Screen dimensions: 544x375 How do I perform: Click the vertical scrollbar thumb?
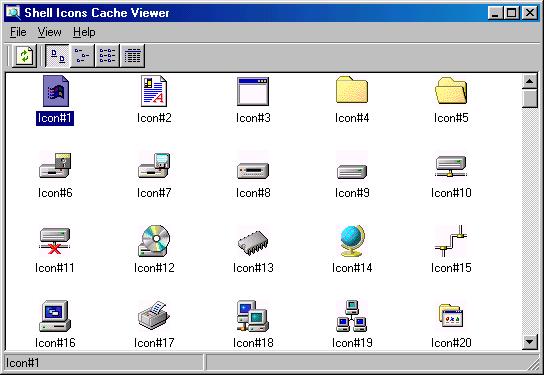pyautogui.click(x=529, y=99)
